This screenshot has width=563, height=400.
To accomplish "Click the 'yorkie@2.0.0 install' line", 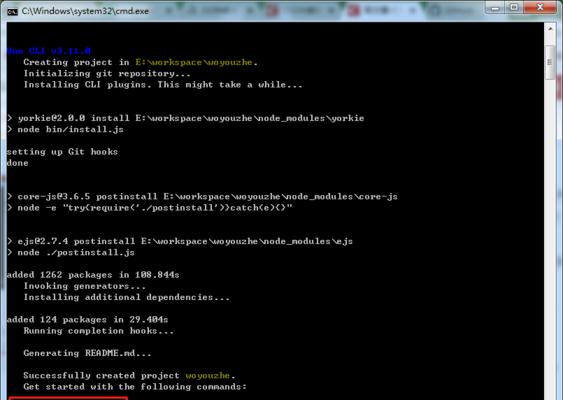I will [186, 118].
